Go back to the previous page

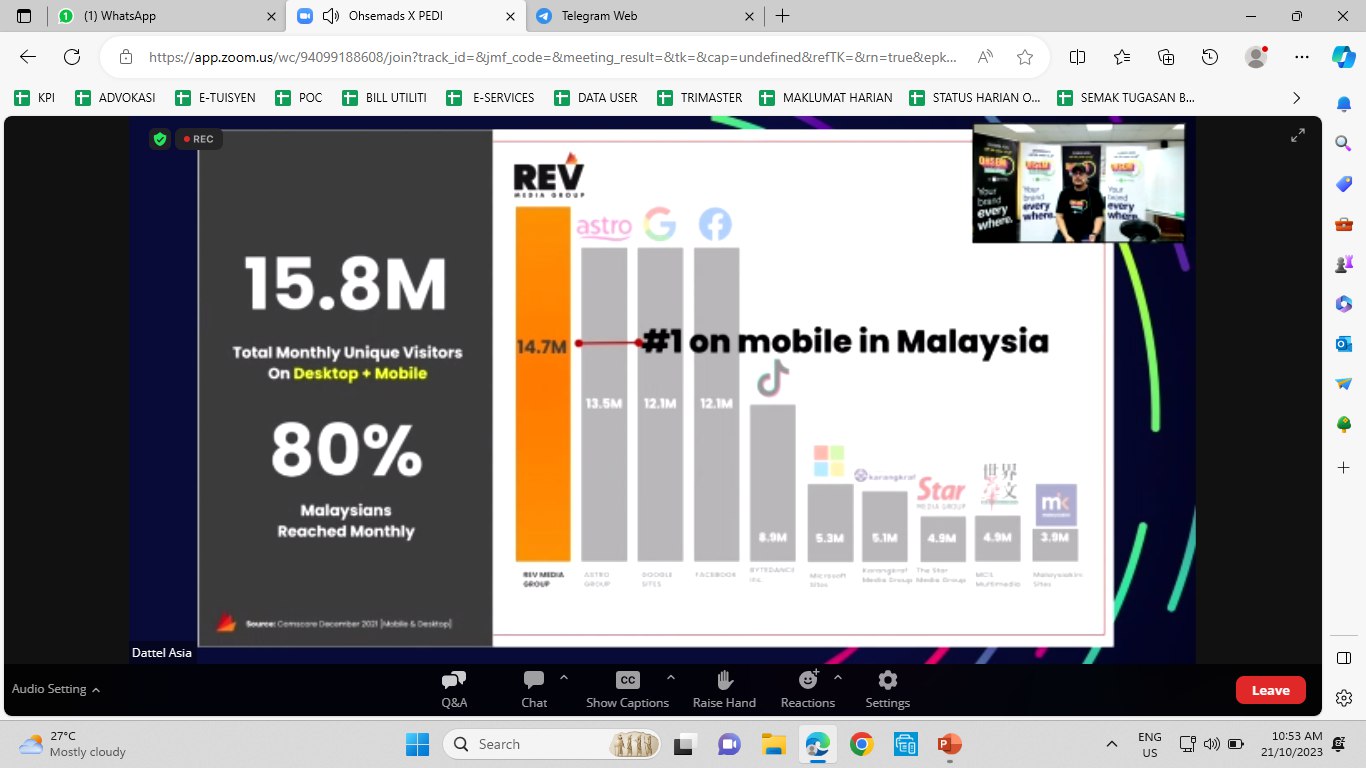click(x=28, y=57)
